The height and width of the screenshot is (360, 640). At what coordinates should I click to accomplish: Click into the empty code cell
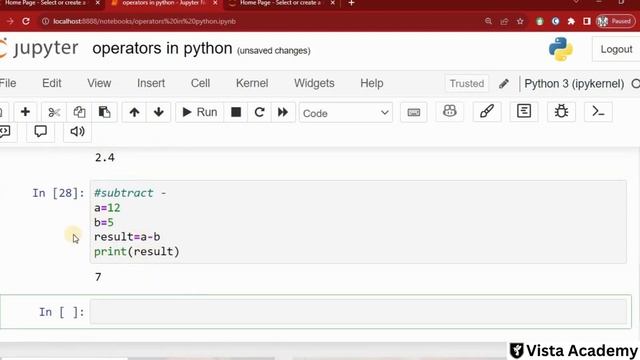(x=358, y=312)
